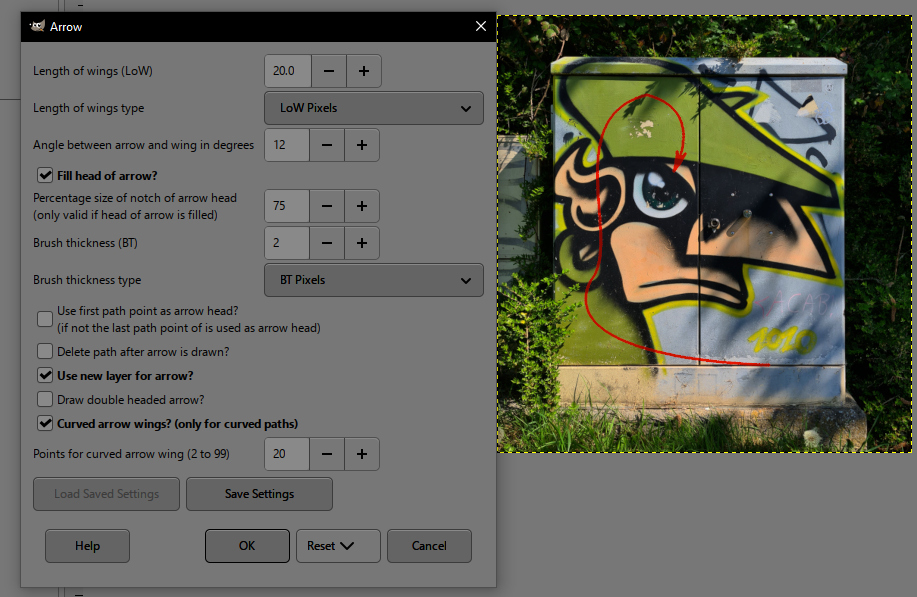Enable Delete path after arrow is drawn
Image resolution: width=917 pixels, height=597 pixels.
[x=45, y=351]
